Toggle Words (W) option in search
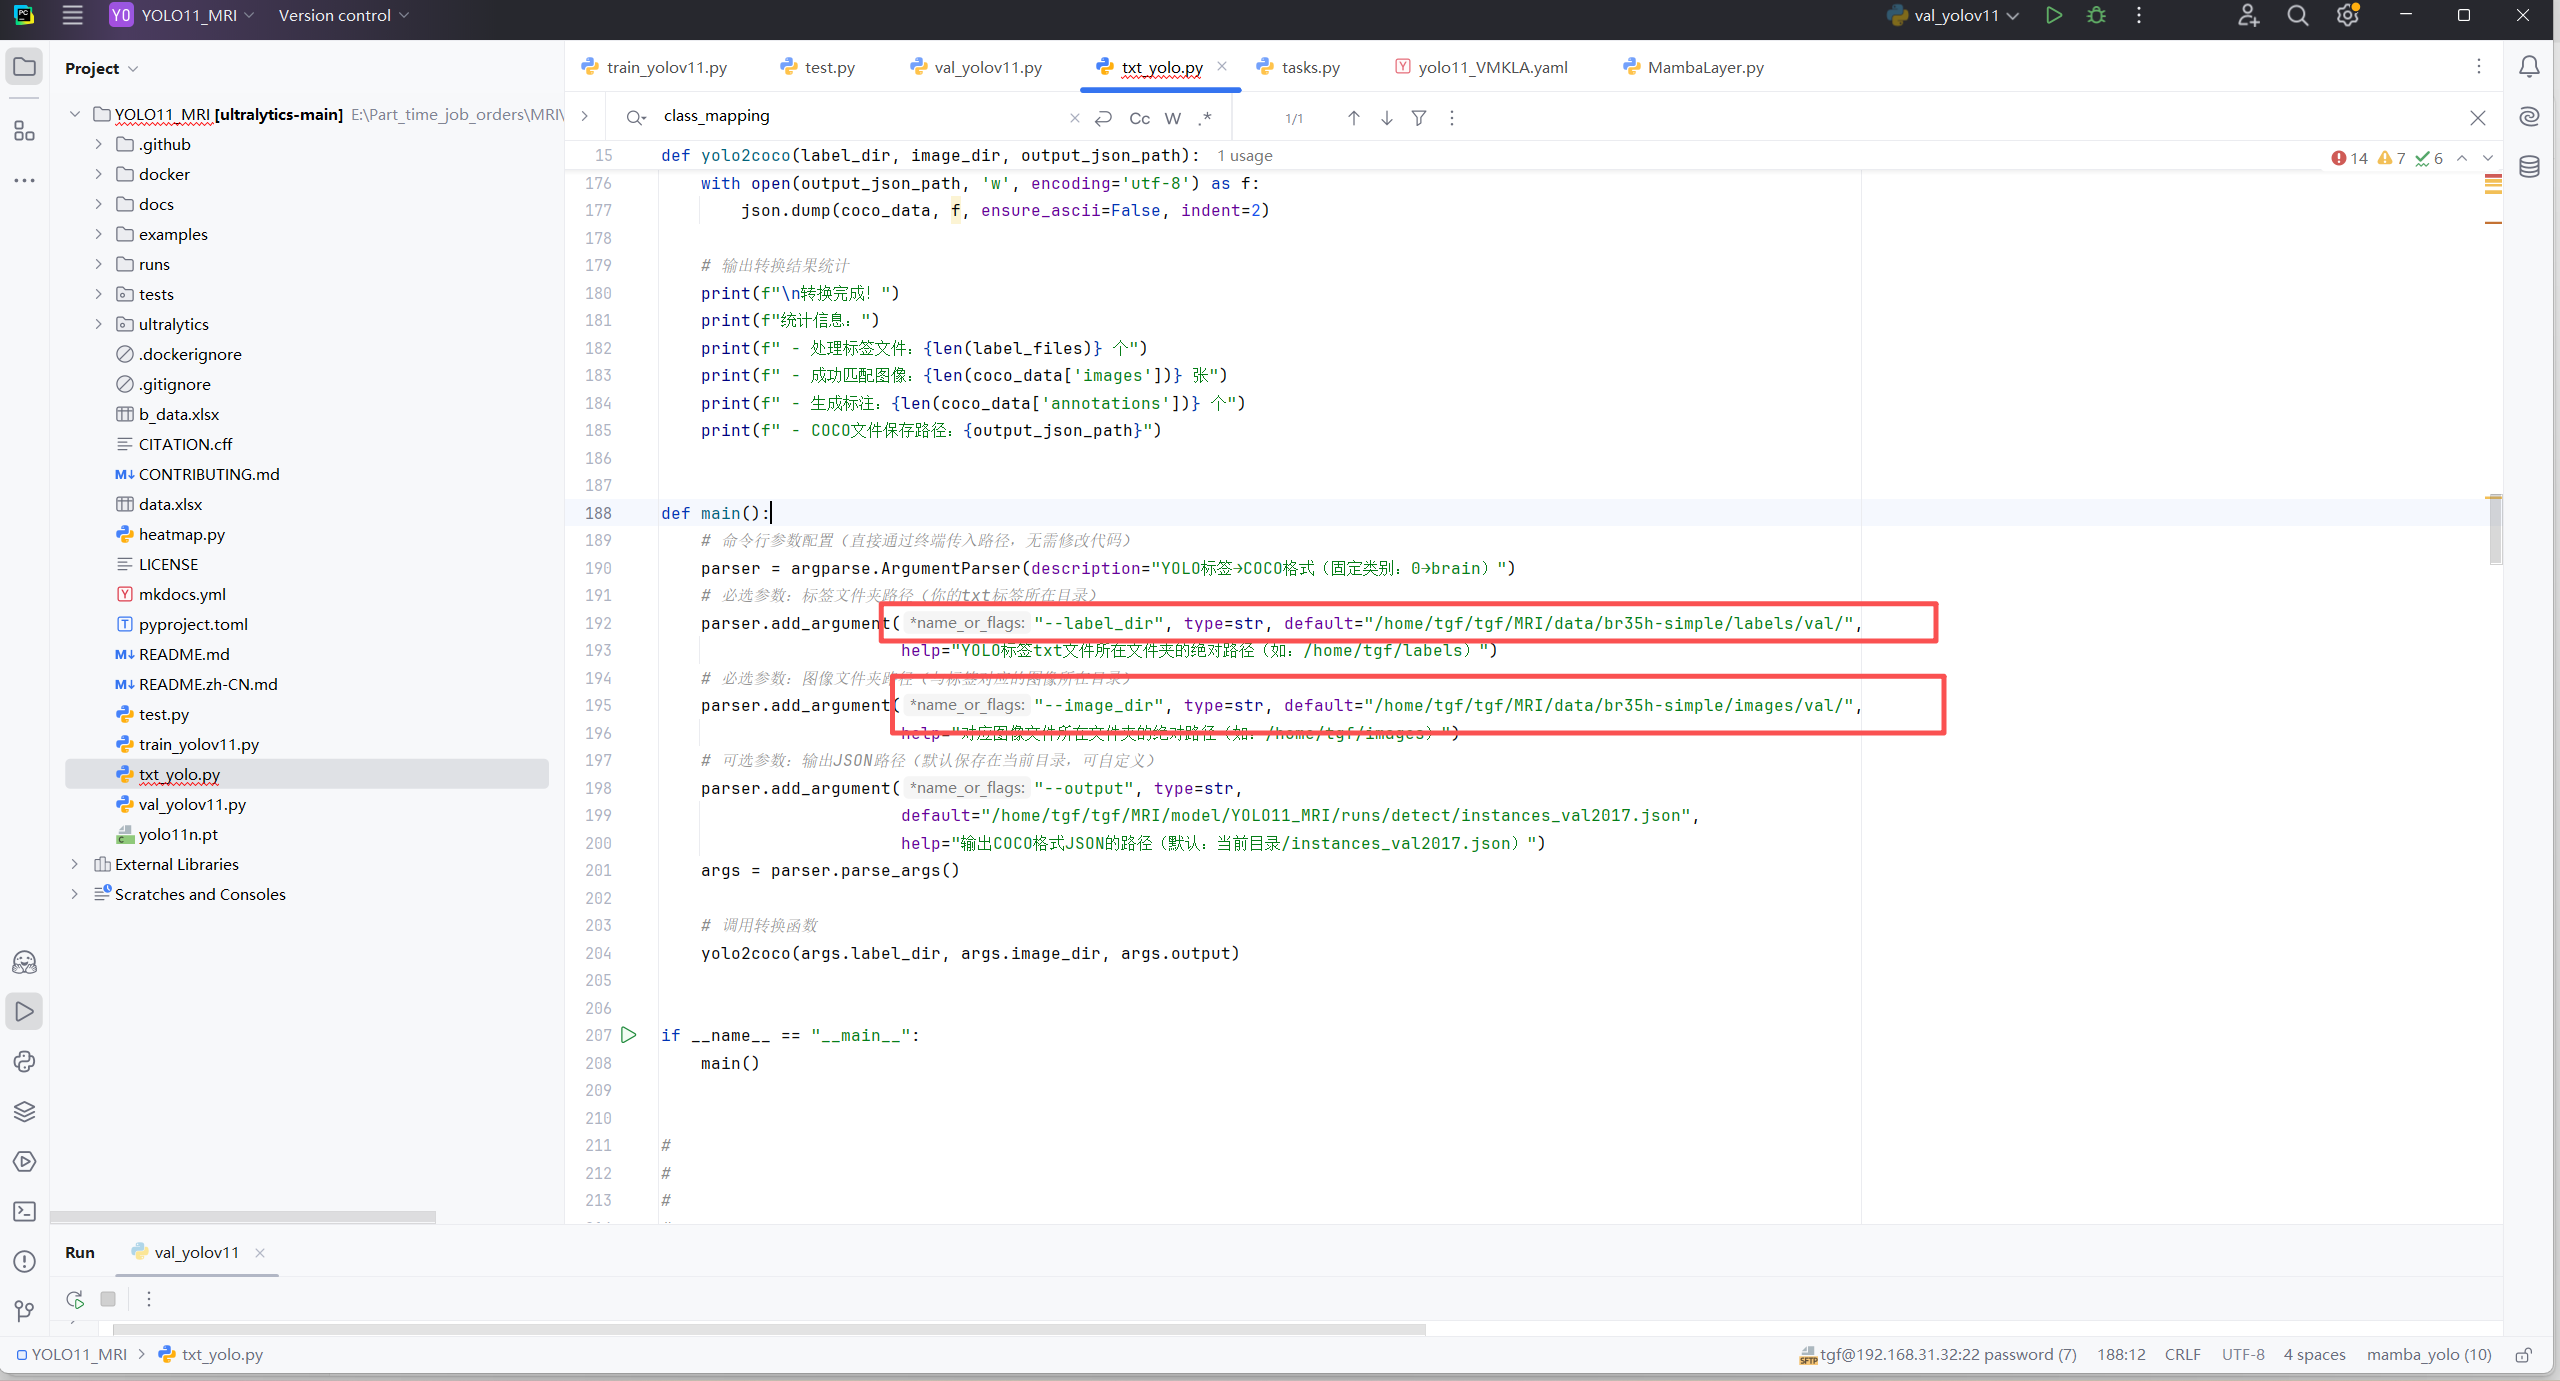 coord(1173,118)
